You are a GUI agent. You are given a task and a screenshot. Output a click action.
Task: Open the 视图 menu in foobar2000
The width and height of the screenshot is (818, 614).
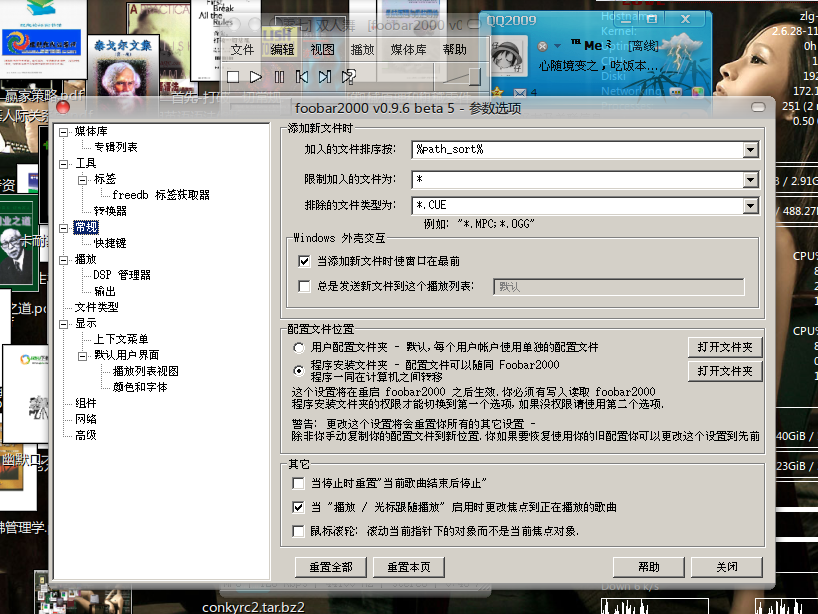(322, 50)
